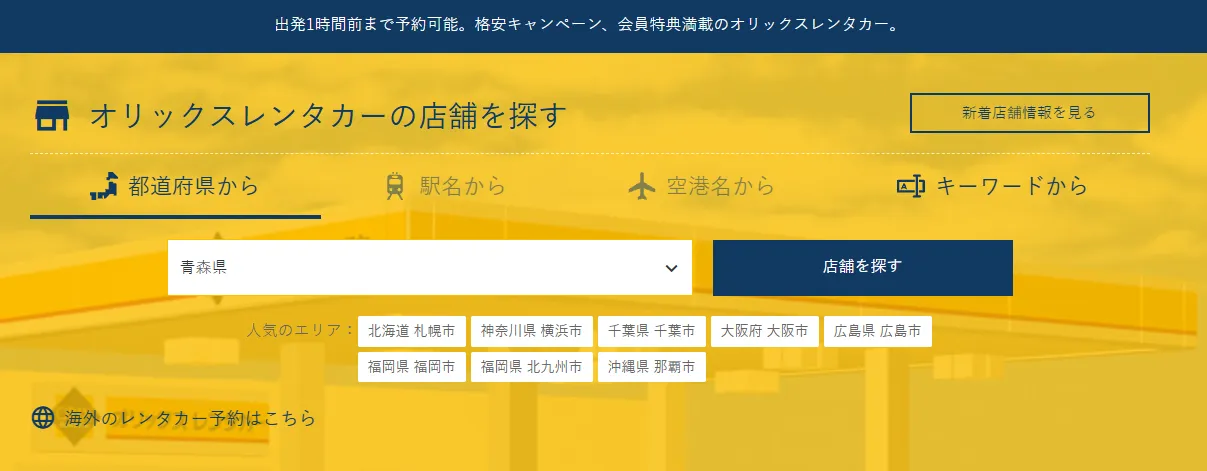Switch to the 駅名から tab

click(446, 187)
